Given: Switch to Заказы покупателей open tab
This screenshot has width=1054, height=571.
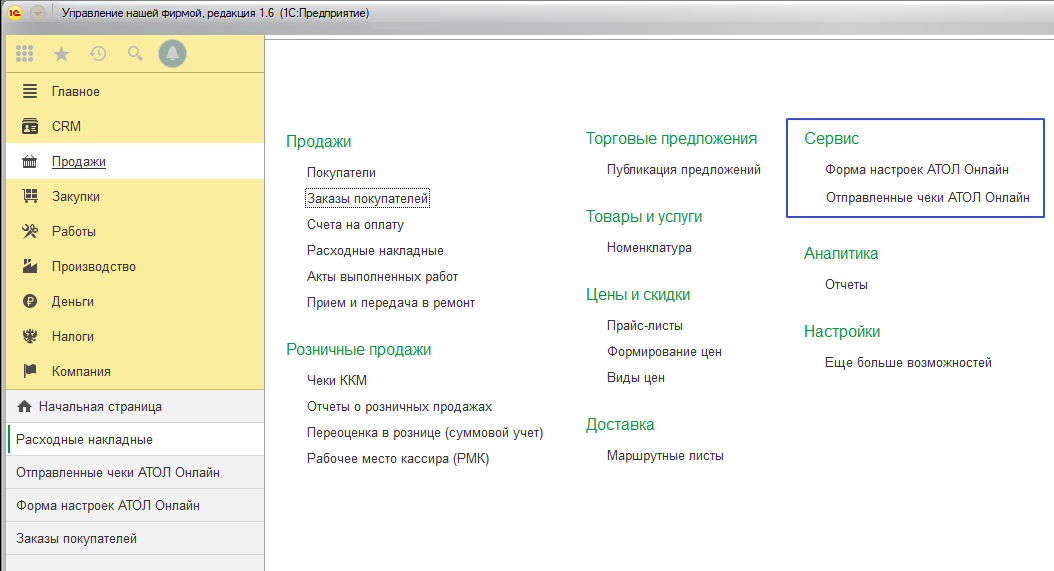Looking at the screenshot, I should pos(135,538).
